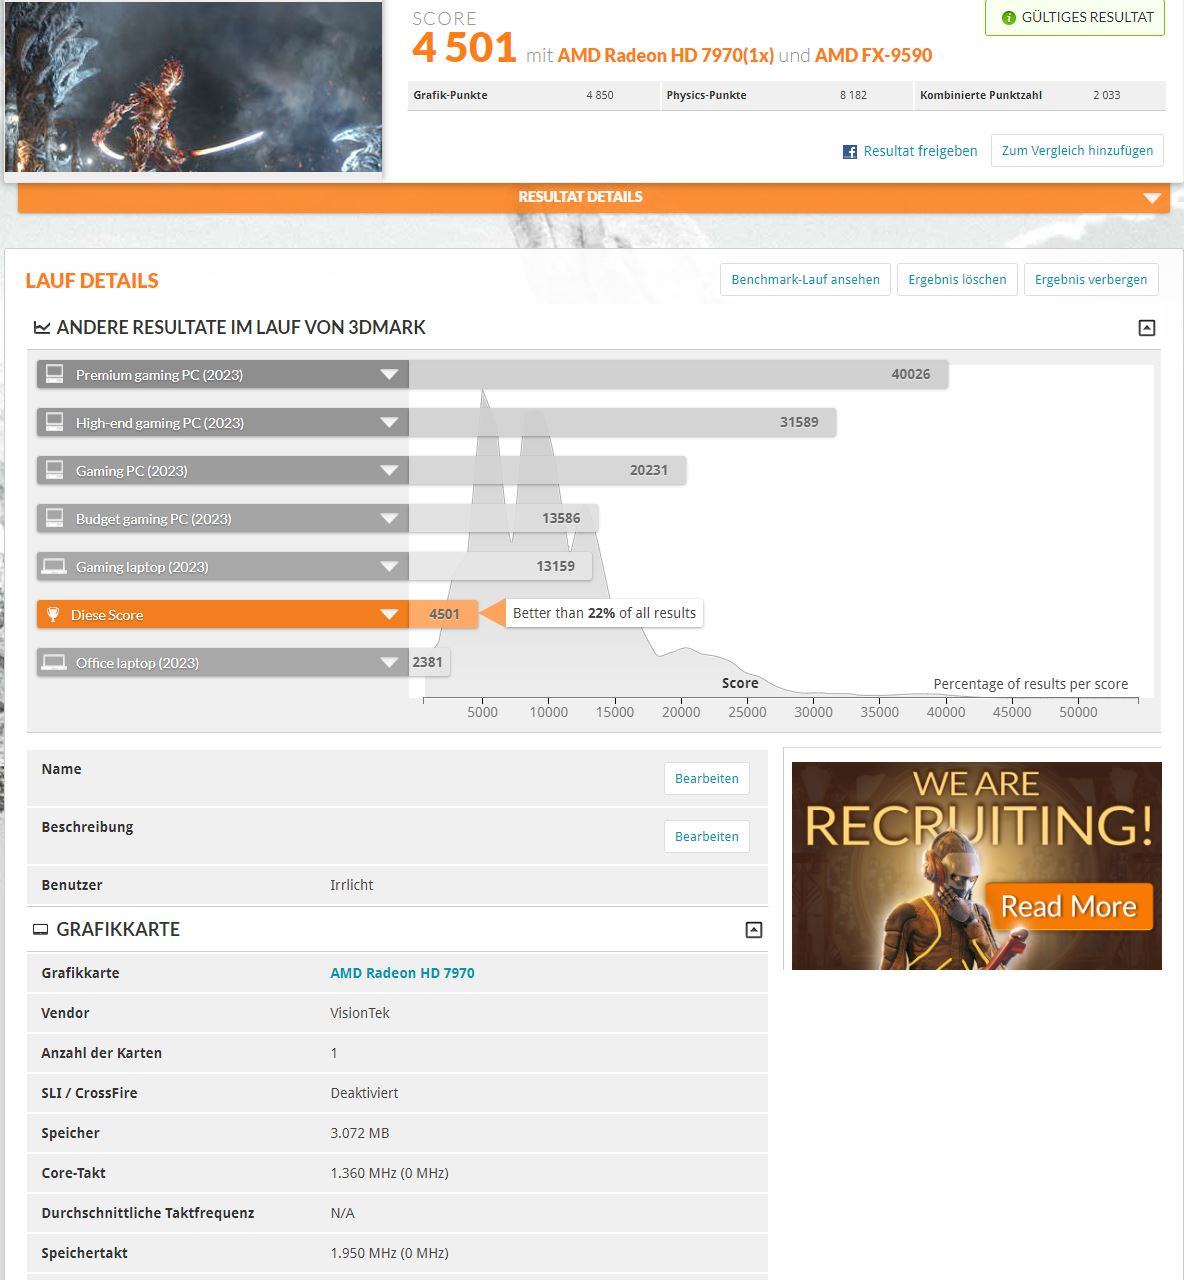The width and height of the screenshot is (1184, 1280).
Task: Click SLI / CrossFire value Deaktiviert
Action: (x=364, y=1093)
